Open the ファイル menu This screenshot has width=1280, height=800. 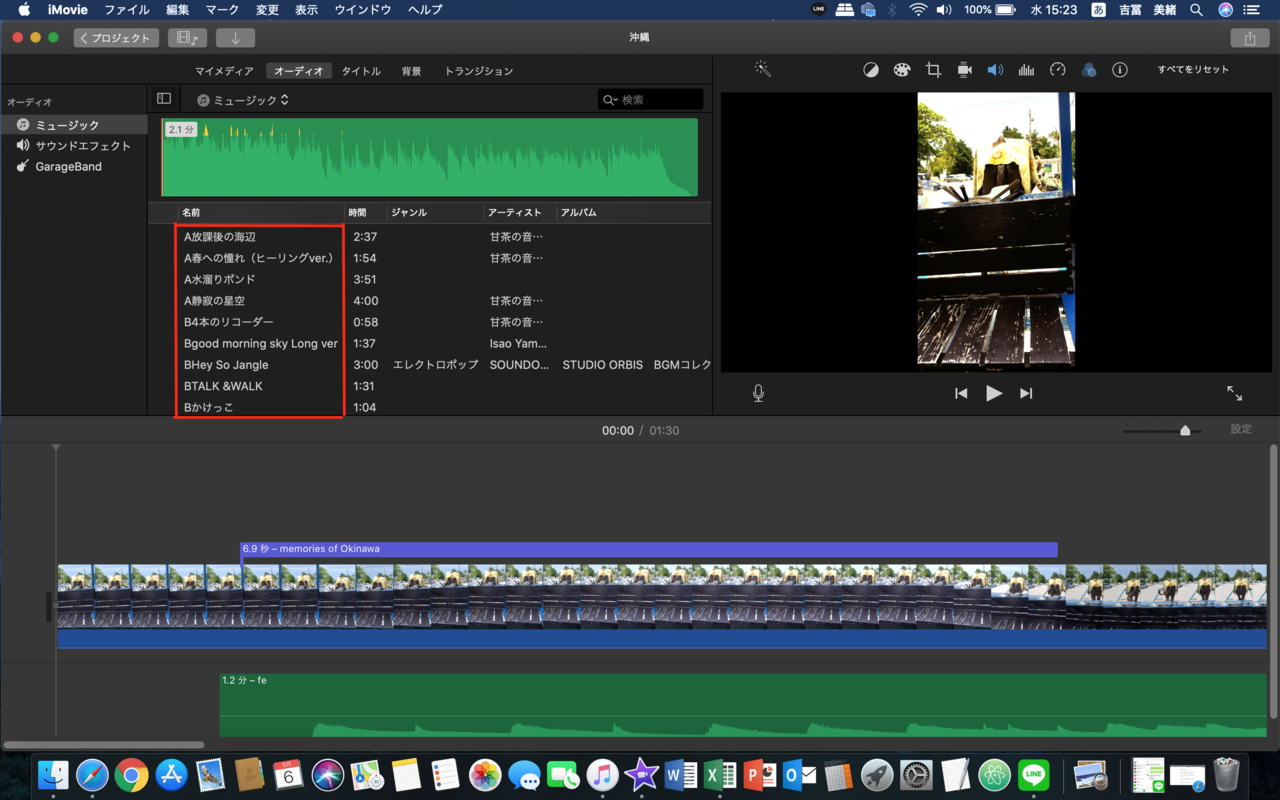tap(127, 10)
